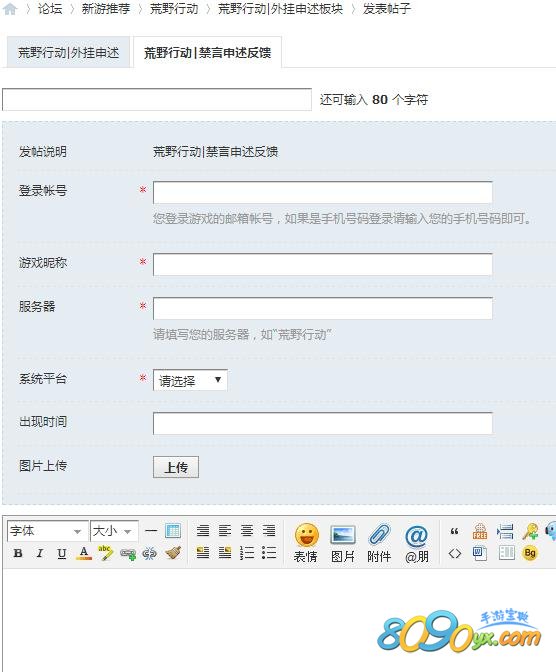Click the 服务器 input field
Screen dimensions: 556x672
point(322,308)
